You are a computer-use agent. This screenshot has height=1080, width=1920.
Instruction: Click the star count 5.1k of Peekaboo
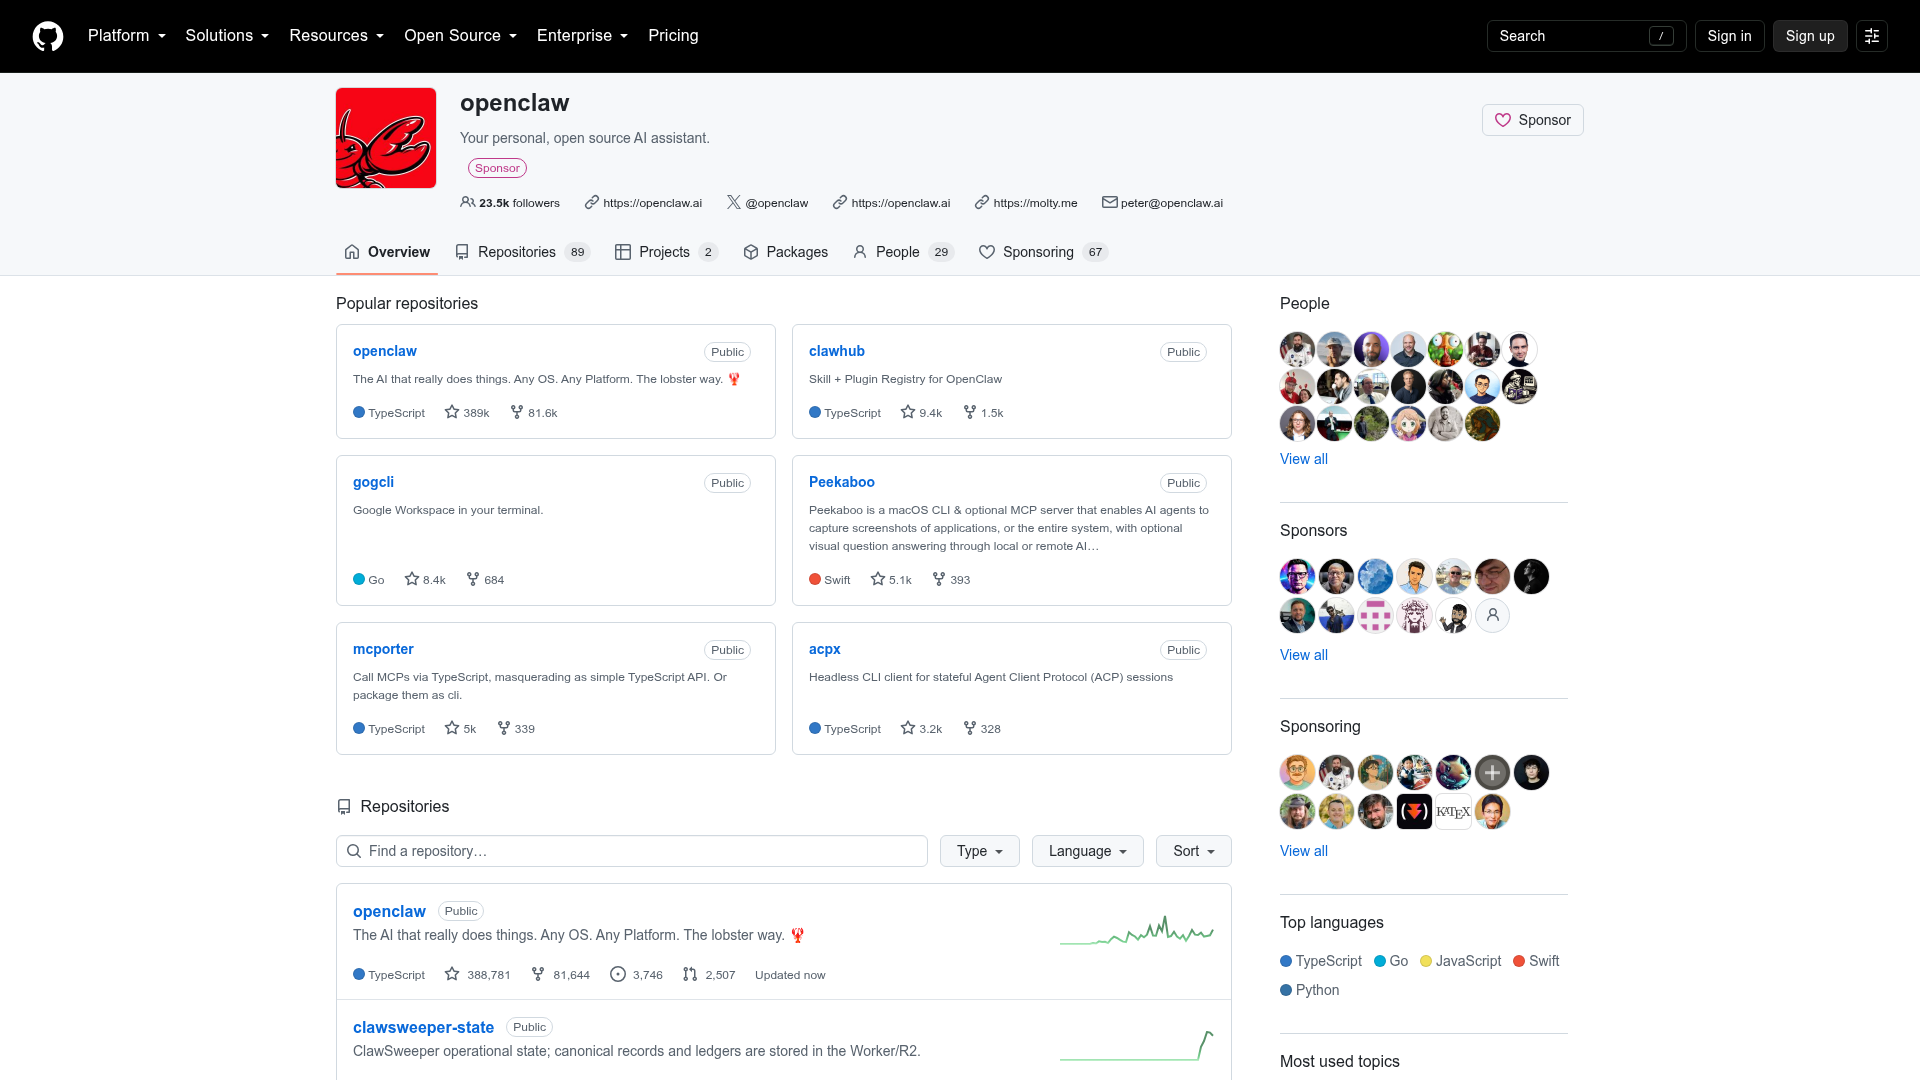click(x=891, y=579)
